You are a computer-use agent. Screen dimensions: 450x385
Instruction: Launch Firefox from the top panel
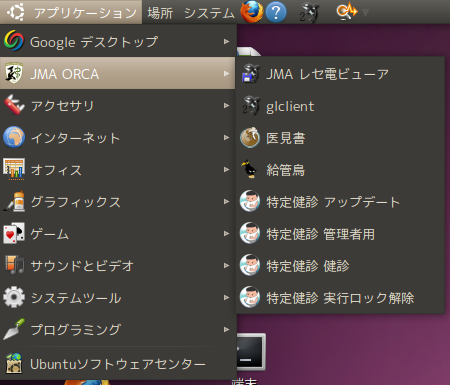[252, 12]
